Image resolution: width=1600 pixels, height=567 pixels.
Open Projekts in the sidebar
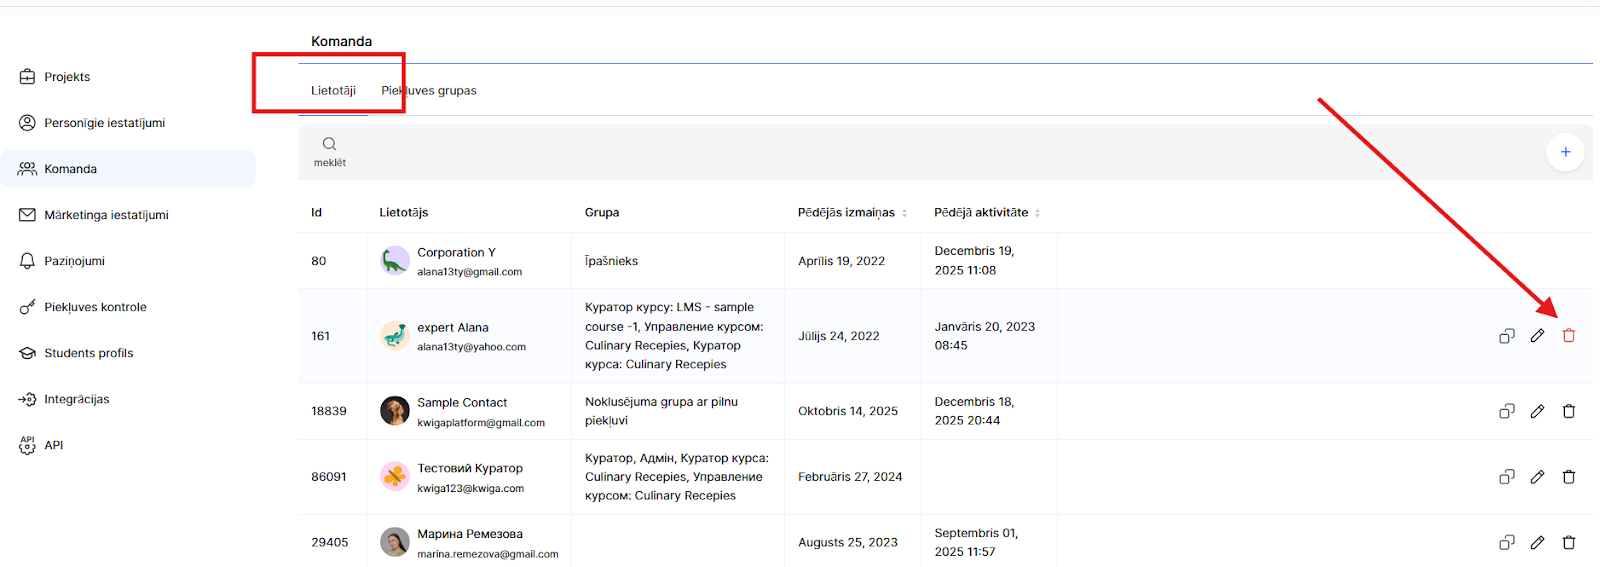[x=67, y=77]
